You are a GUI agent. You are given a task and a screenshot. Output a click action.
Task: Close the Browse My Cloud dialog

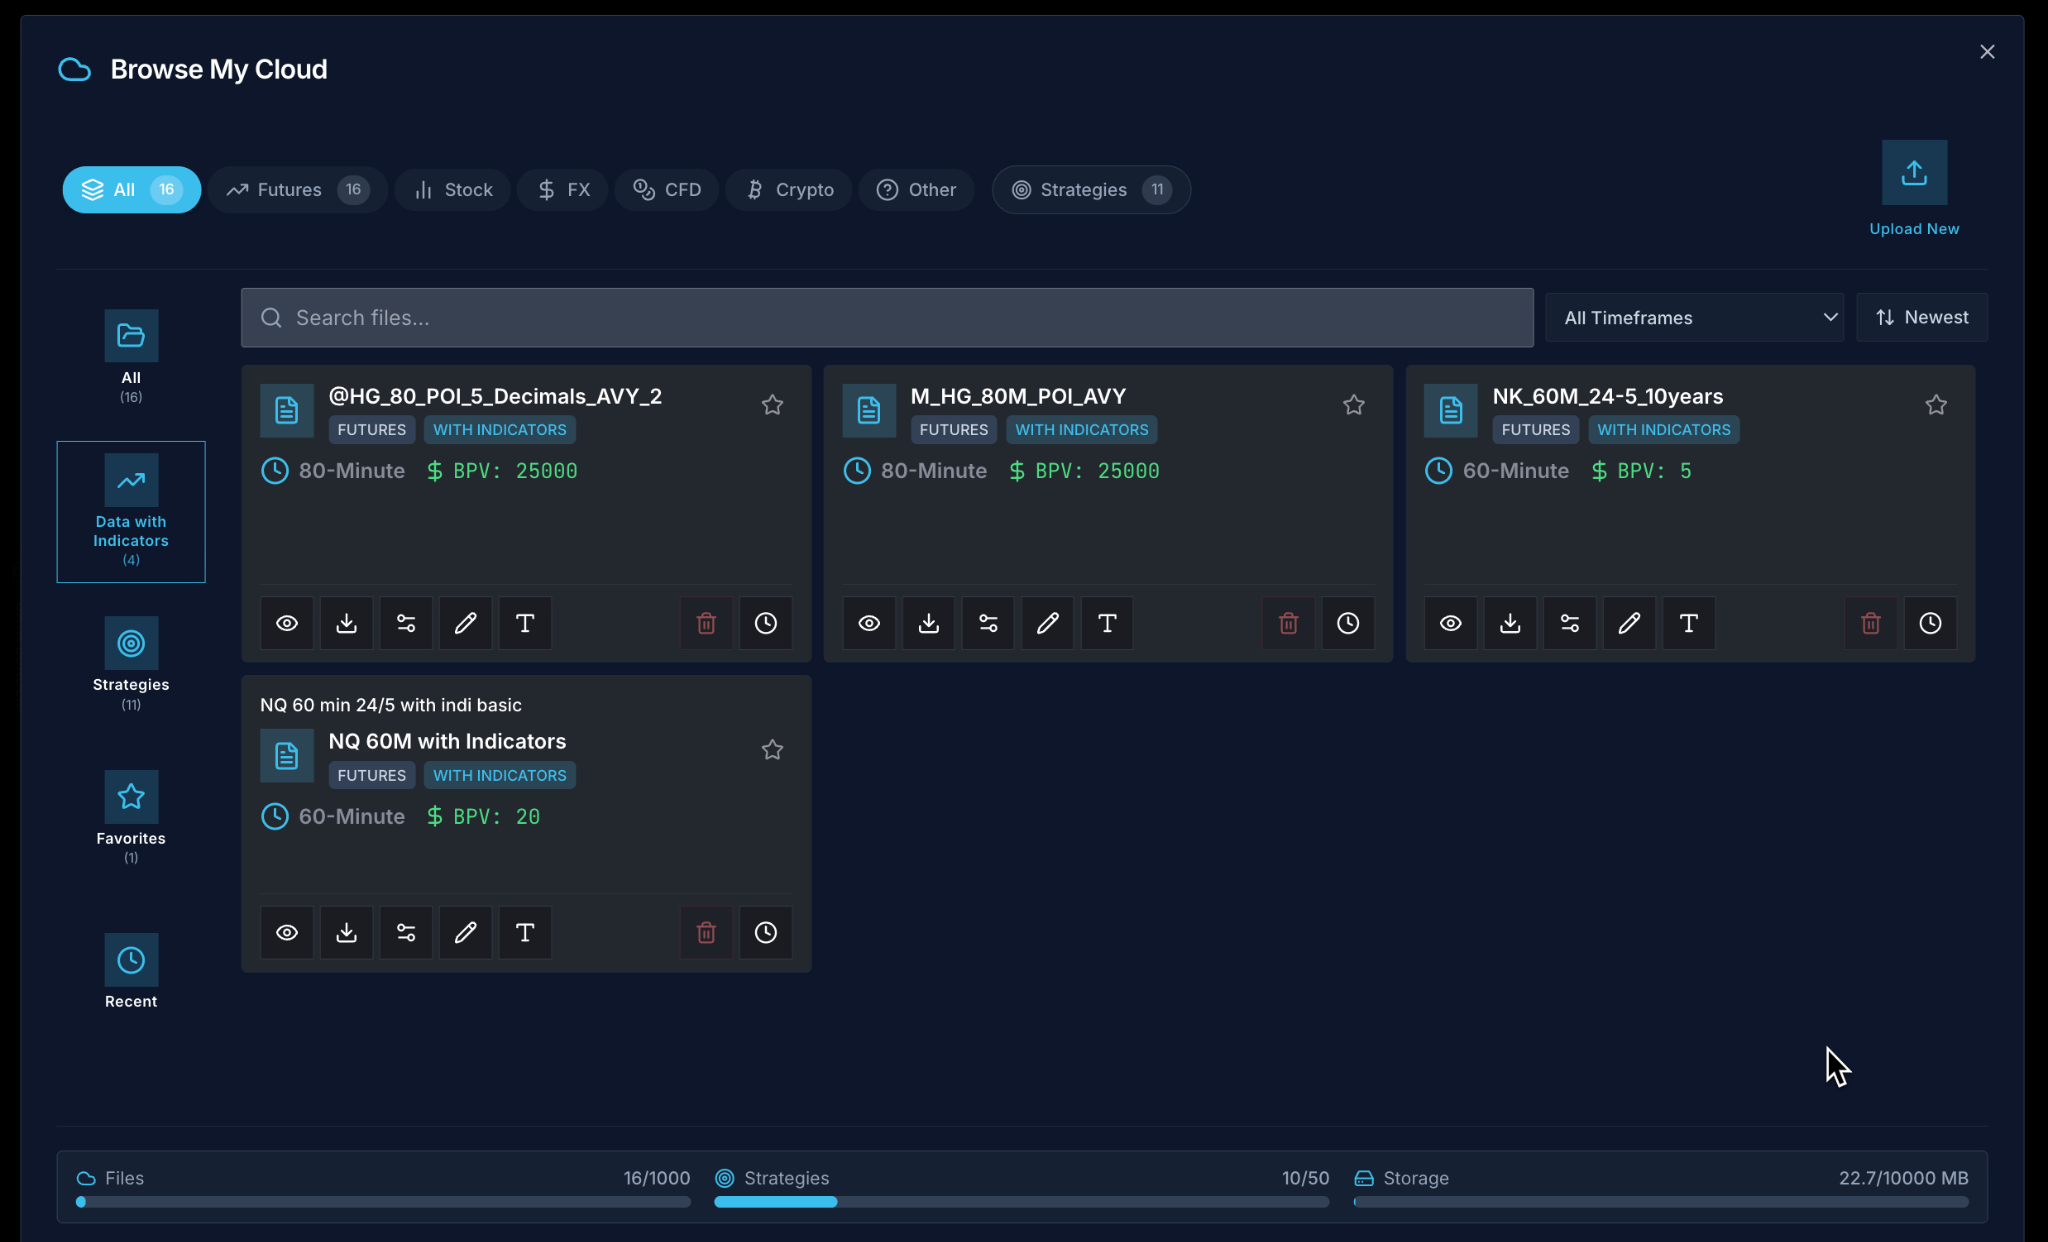pos(1987,52)
